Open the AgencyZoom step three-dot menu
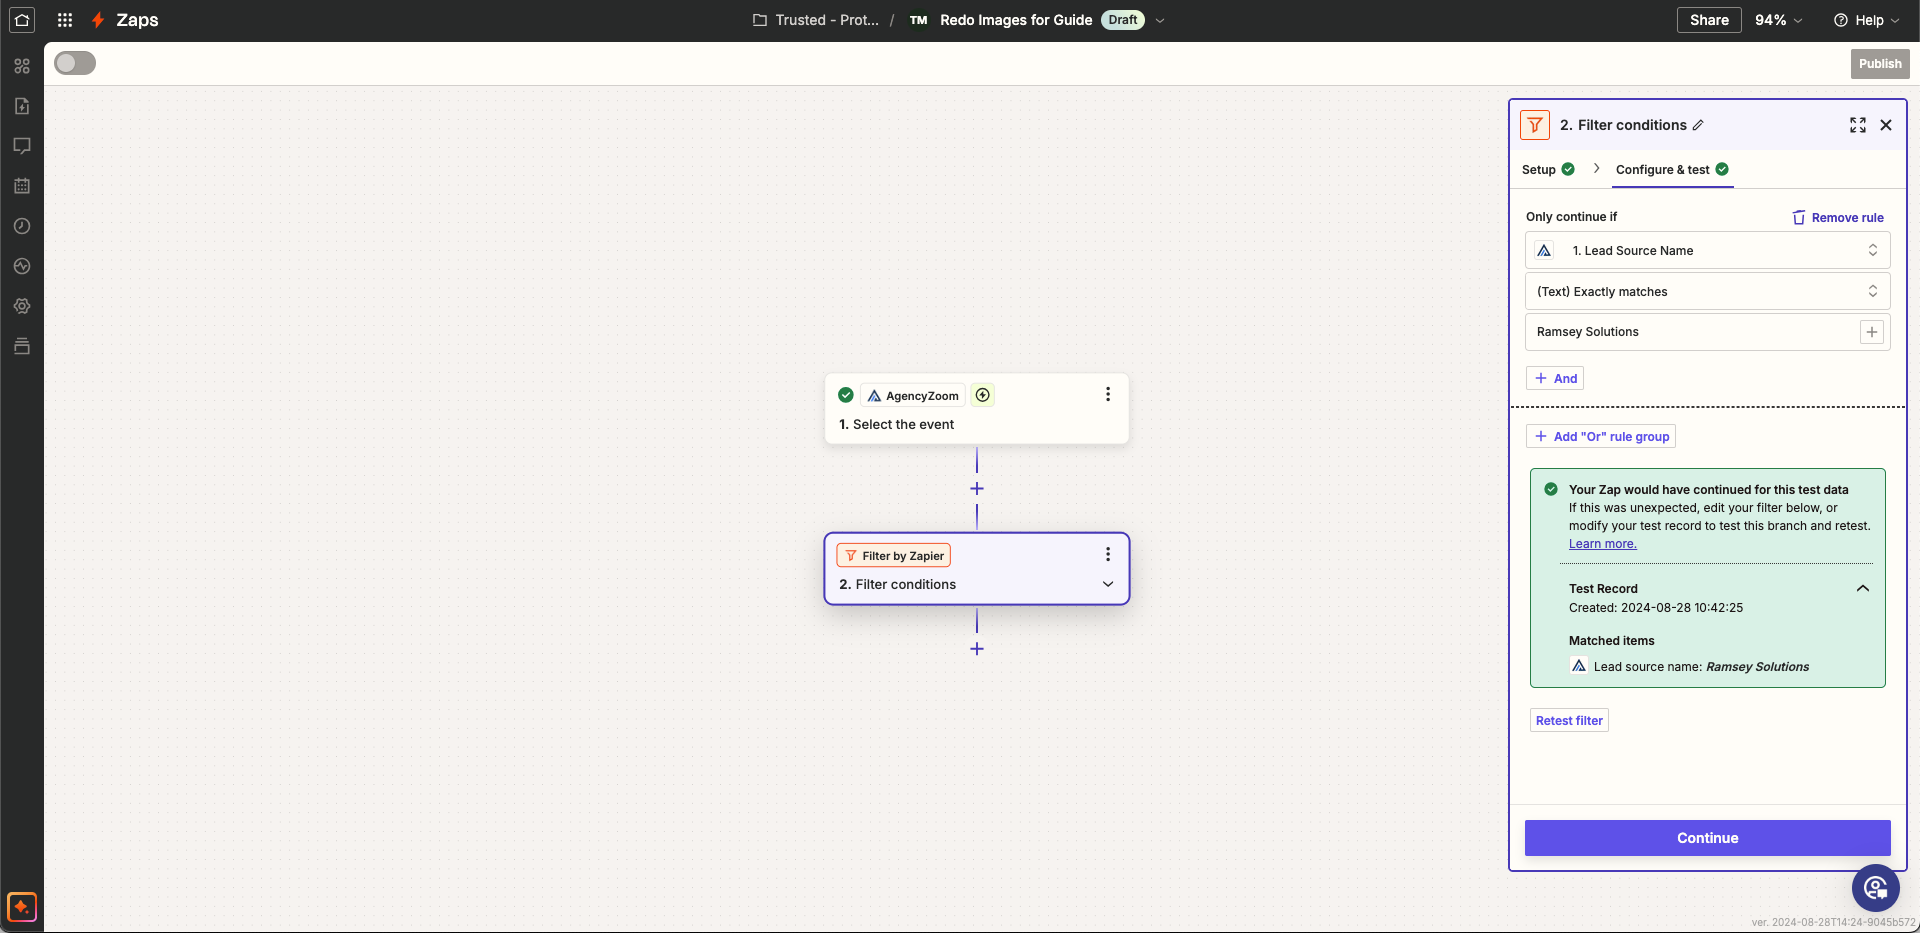Viewport: 1920px width, 933px height. [x=1107, y=394]
